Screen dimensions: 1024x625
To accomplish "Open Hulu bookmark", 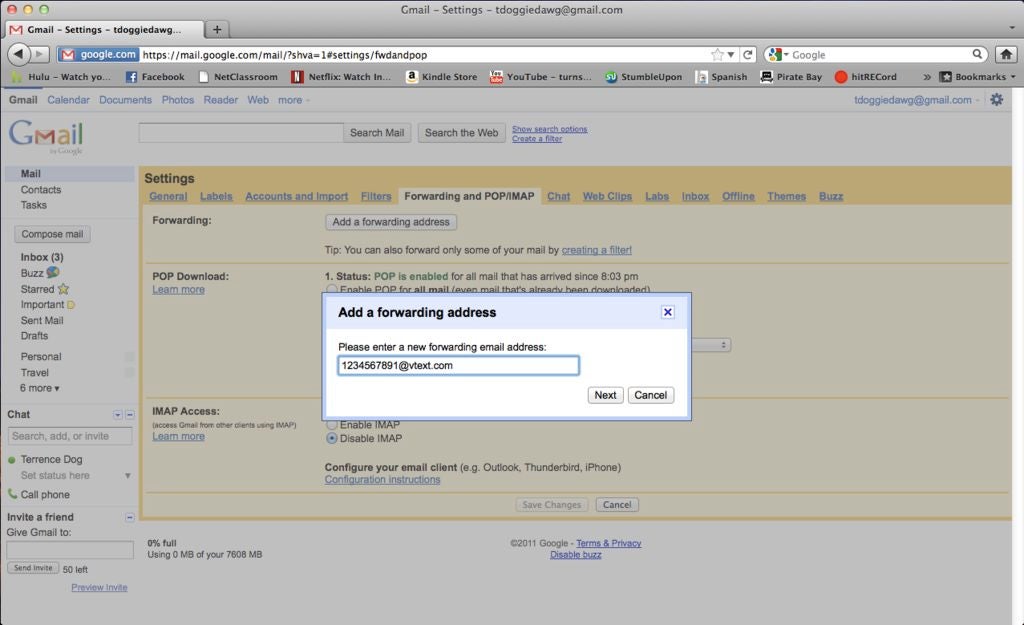I will pyautogui.click(x=61, y=77).
